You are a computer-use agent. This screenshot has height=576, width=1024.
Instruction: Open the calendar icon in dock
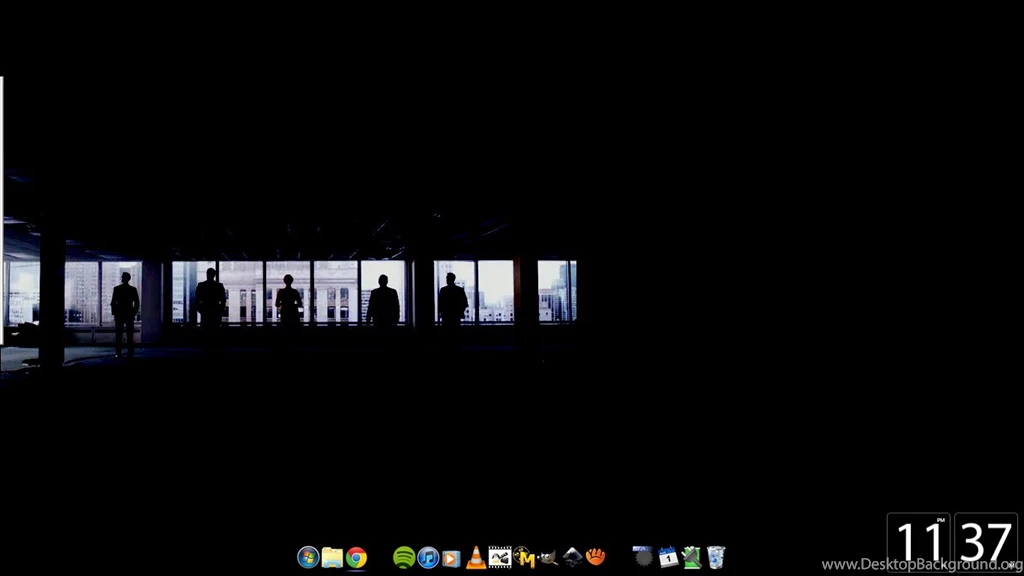(667, 557)
